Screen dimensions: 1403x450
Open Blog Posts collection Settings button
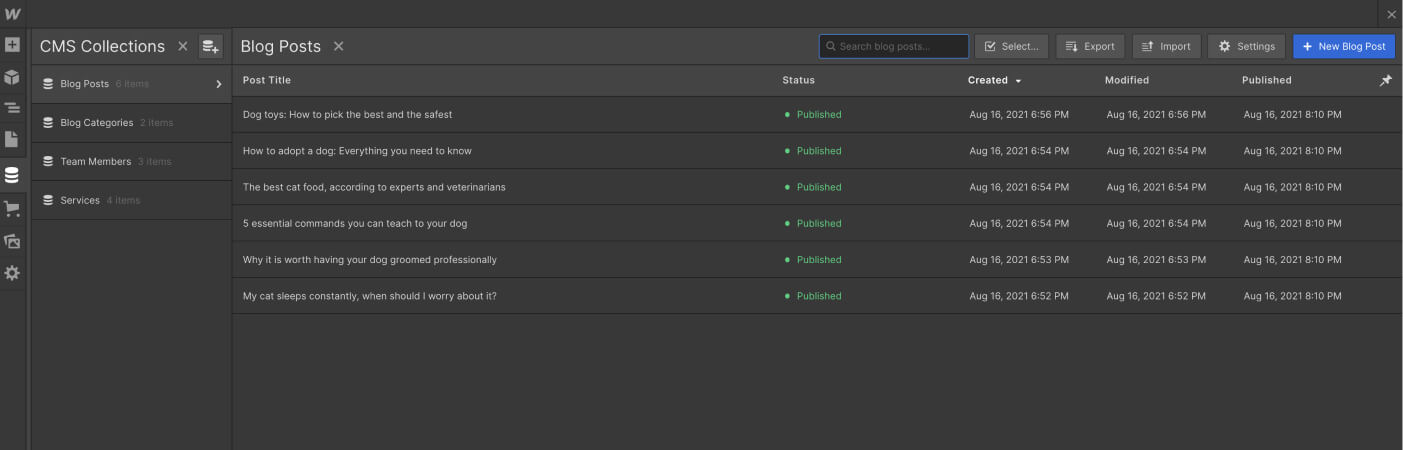point(1246,46)
